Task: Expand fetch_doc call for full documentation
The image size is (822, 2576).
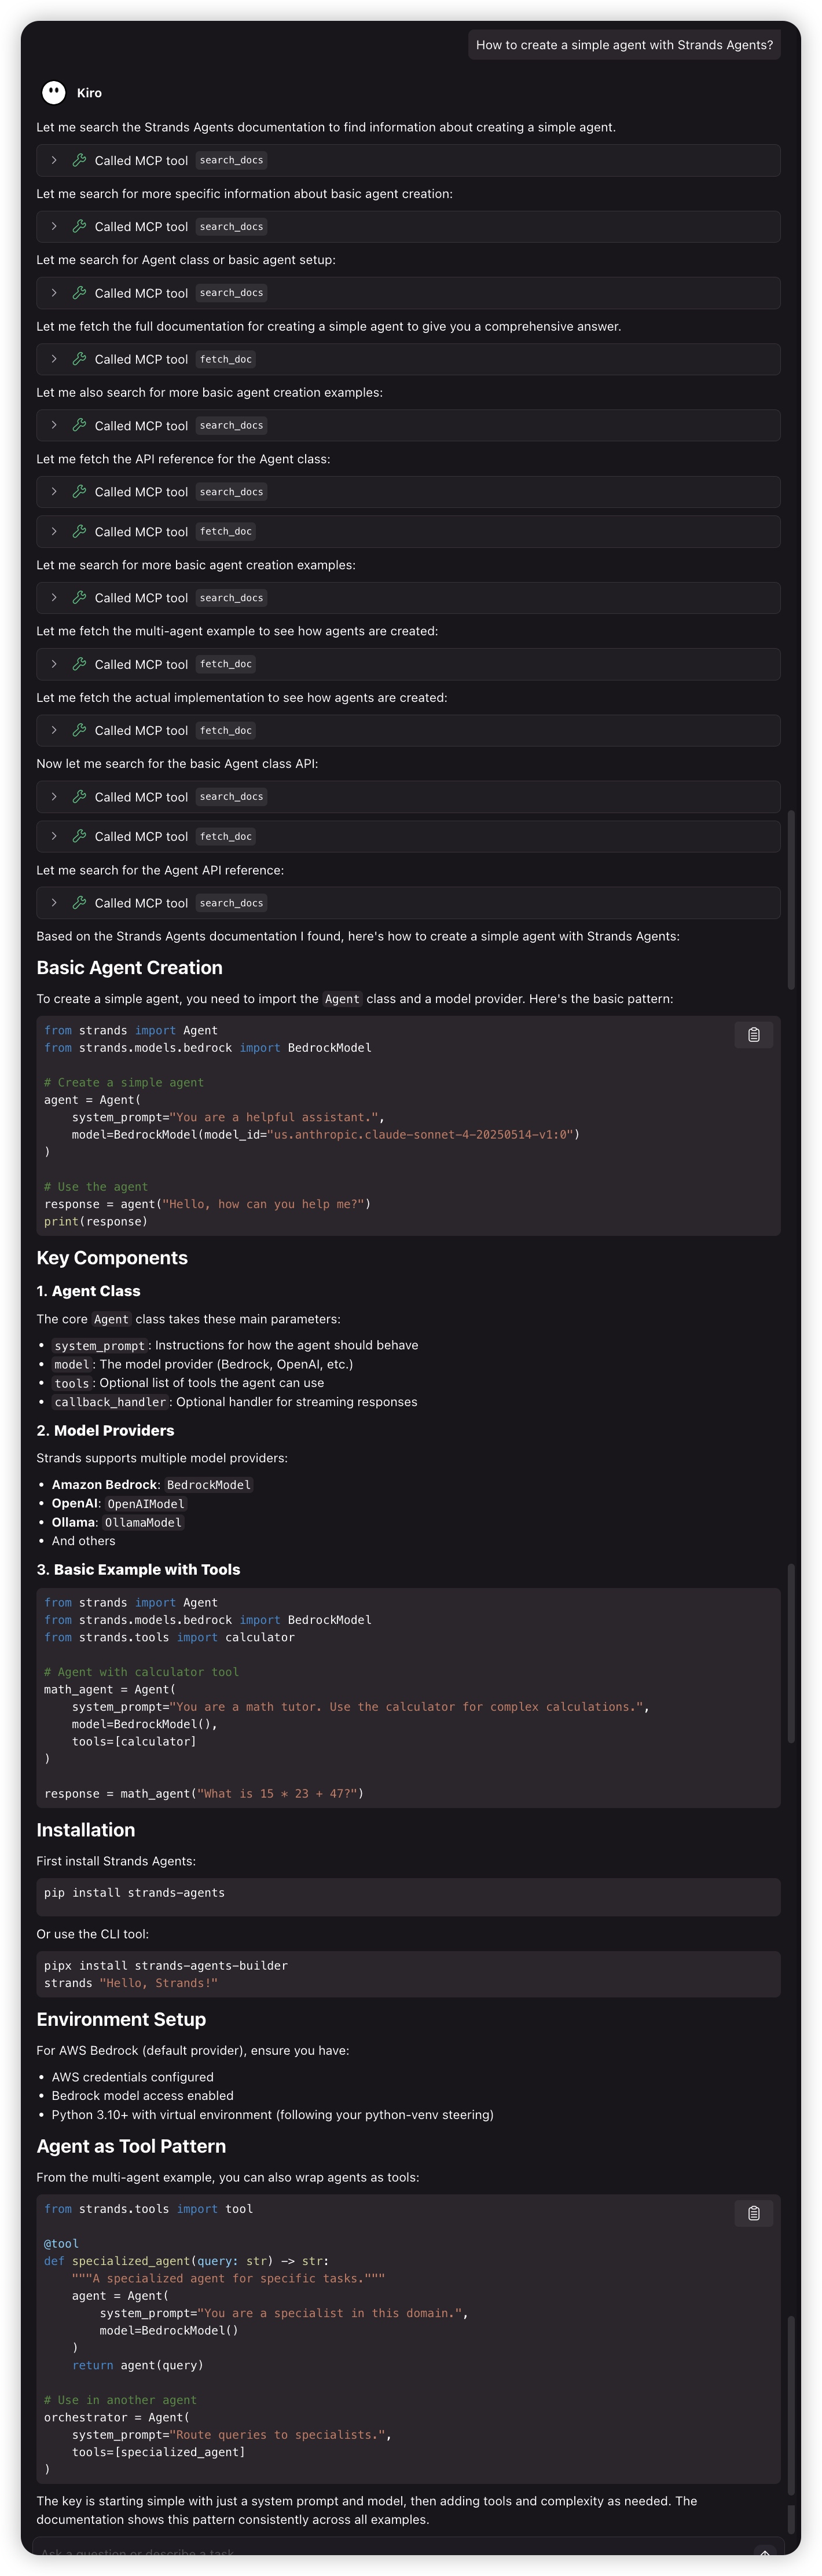Action: (x=54, y=359)
